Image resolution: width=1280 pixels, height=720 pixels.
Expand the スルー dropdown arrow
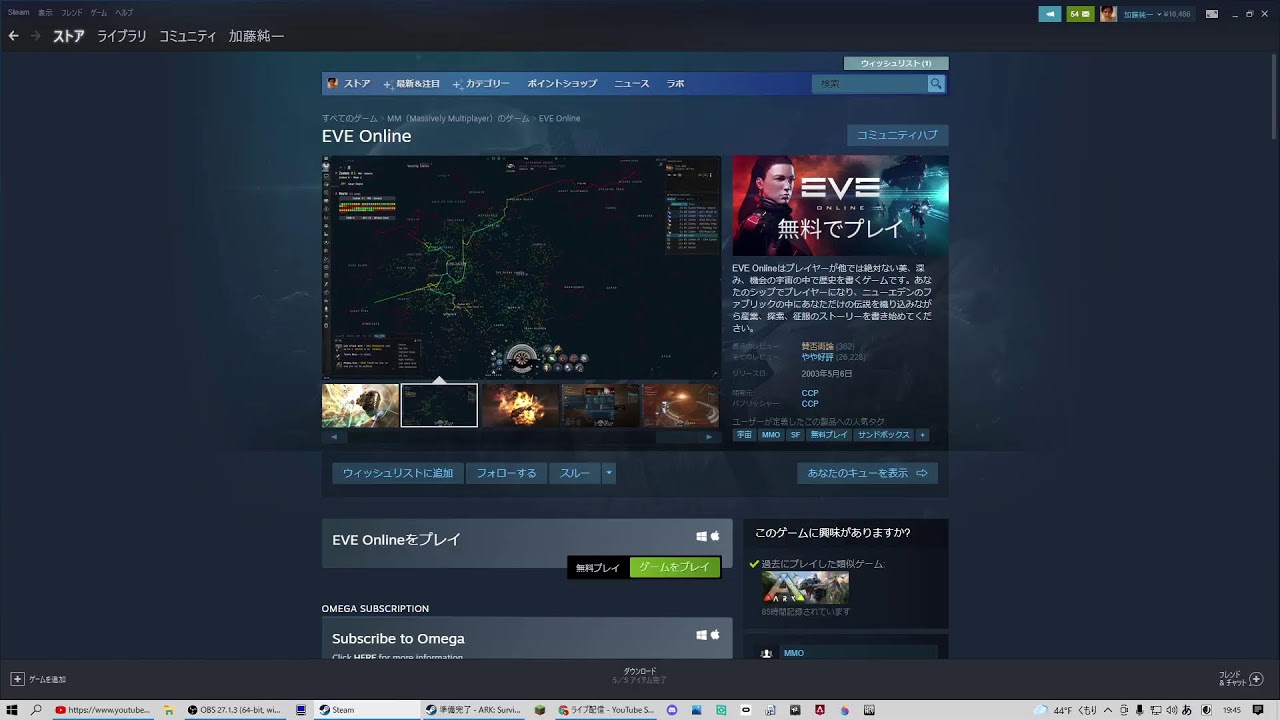click(608, 473)
